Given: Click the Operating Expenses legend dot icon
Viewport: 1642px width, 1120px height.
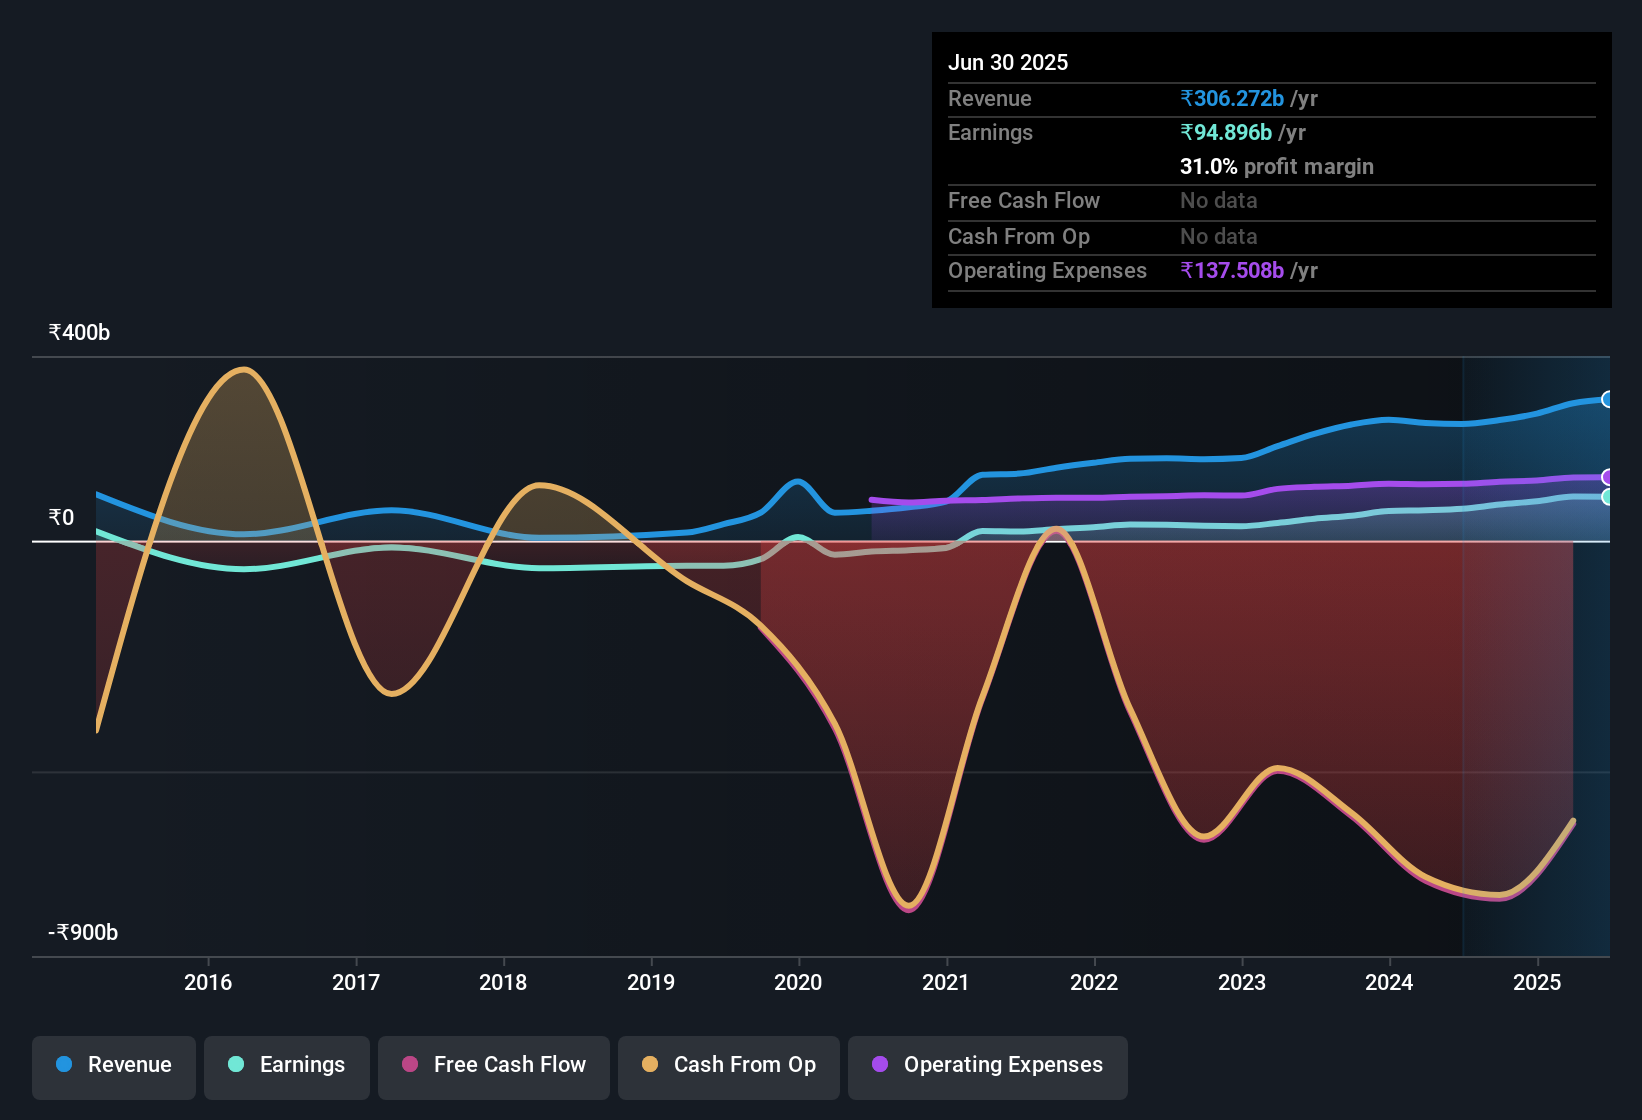Looking at the screenshot, I should 880,1065.
